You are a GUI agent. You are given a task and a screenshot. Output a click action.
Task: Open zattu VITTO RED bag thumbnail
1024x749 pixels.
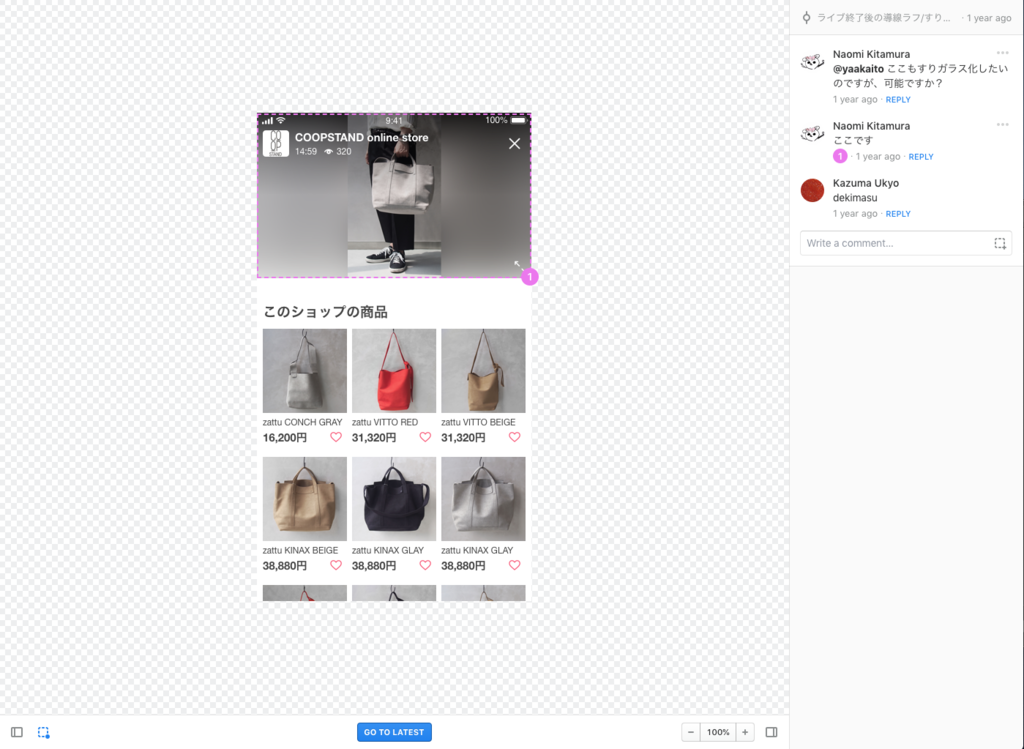pos(394,370)
